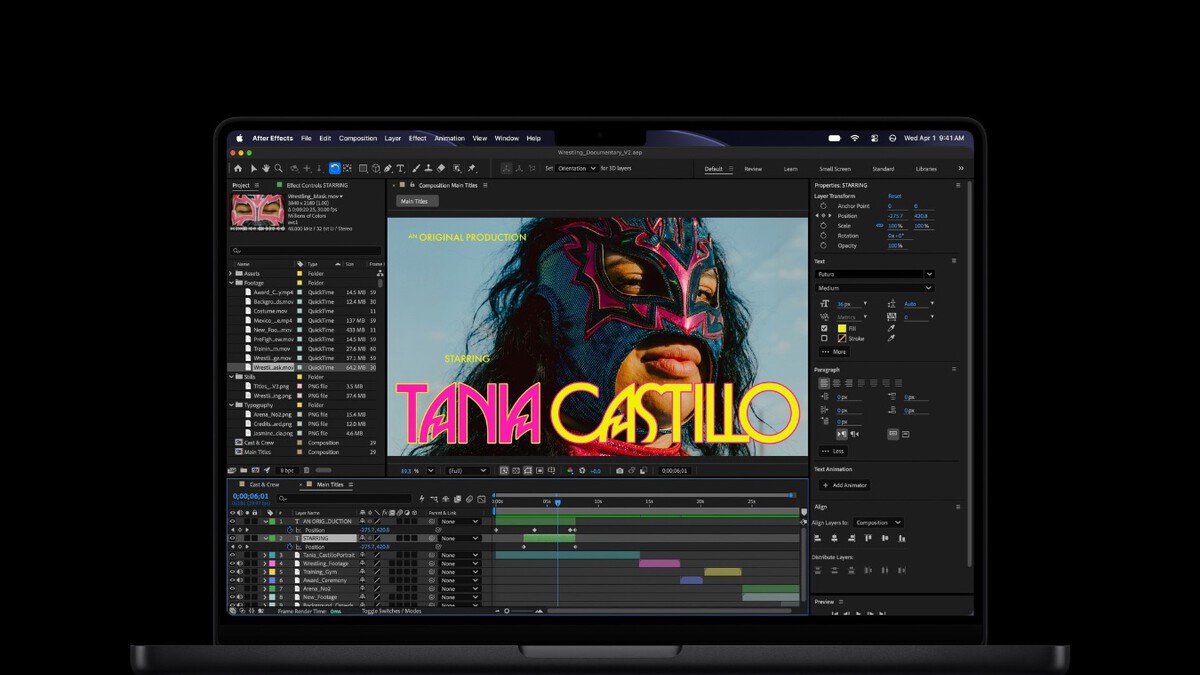This screenshot has height=675, width=1200.
Task: Open the Composition menu
Action: click(358, 138)
